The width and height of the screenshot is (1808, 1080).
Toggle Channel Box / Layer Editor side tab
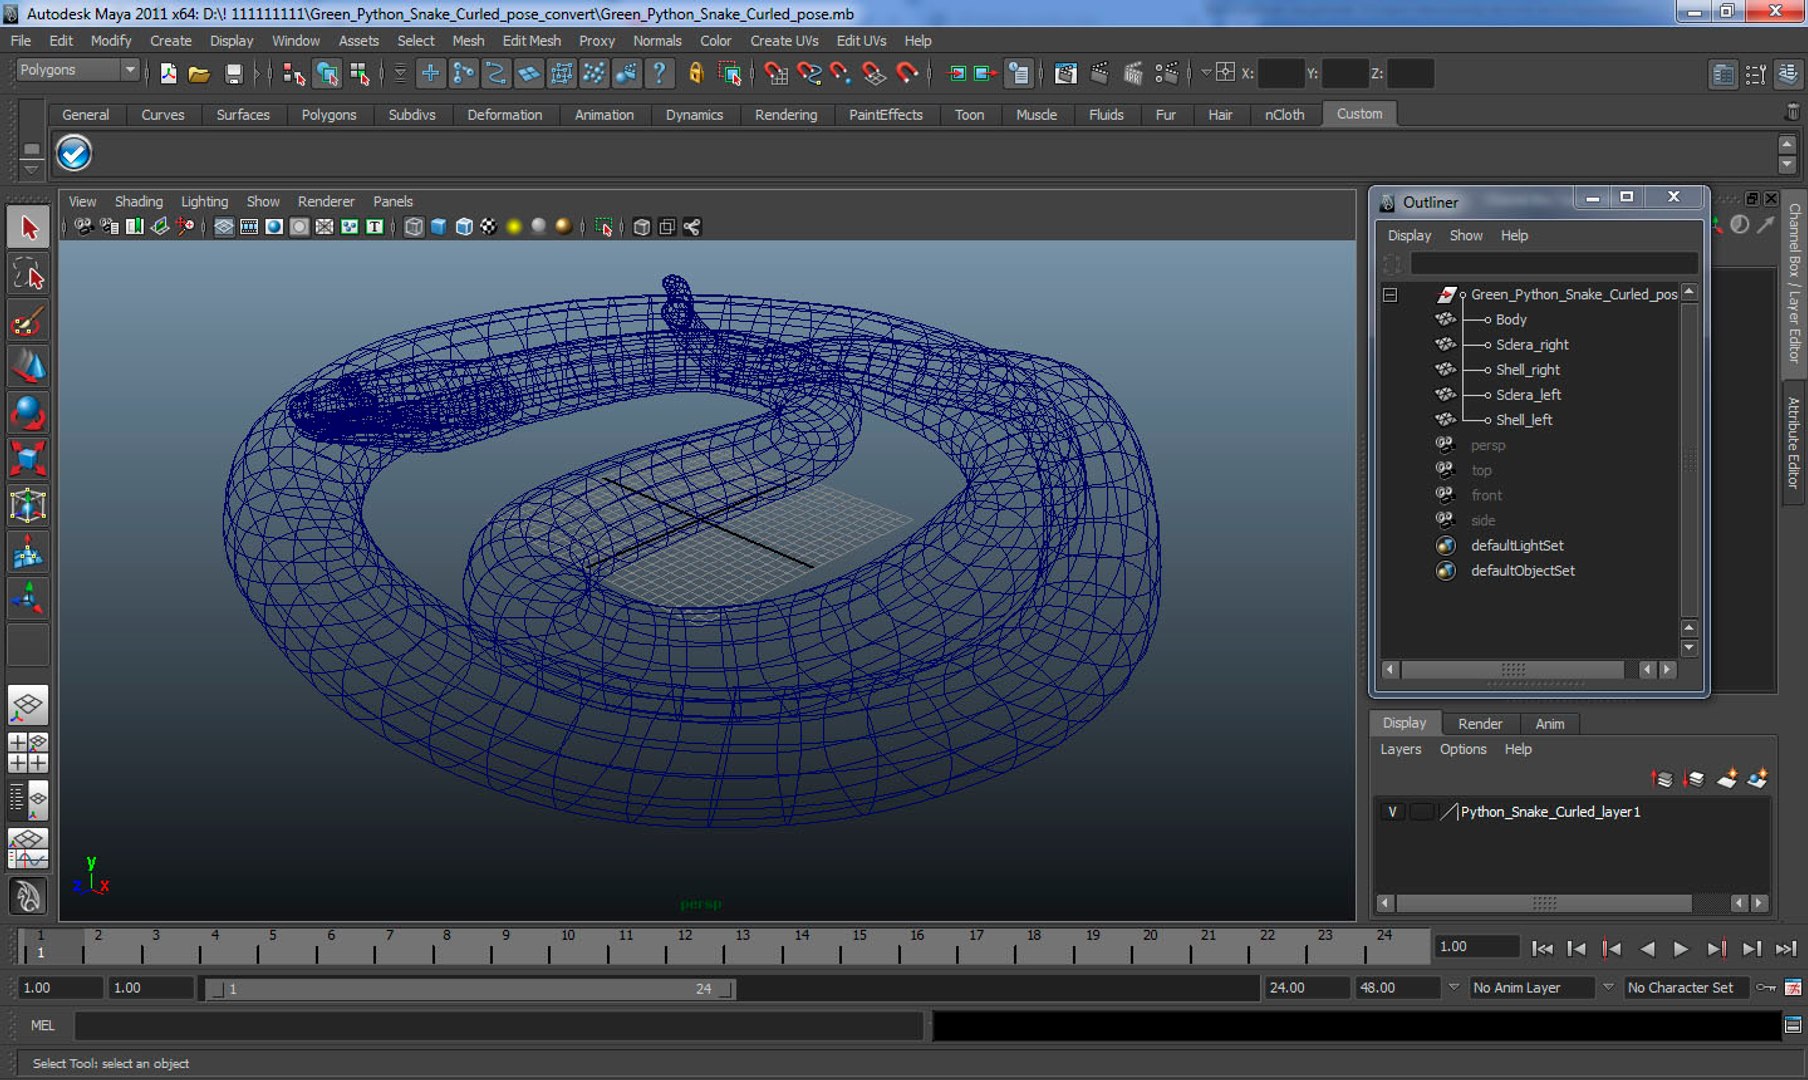click(1794, 282)
